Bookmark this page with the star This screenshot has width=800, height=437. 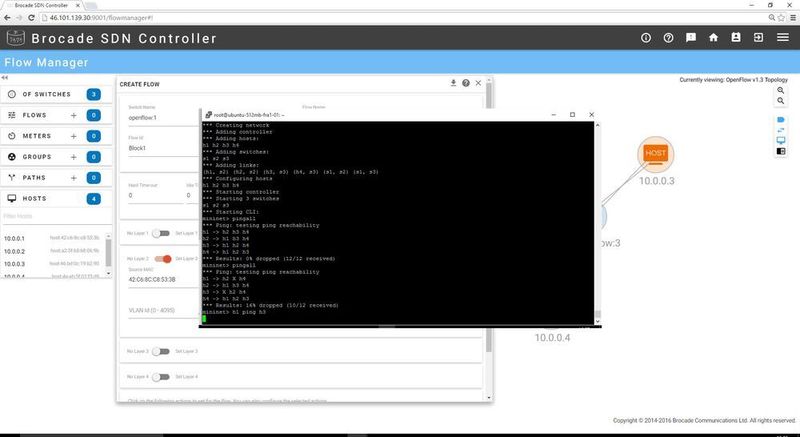tap(781, 17)
